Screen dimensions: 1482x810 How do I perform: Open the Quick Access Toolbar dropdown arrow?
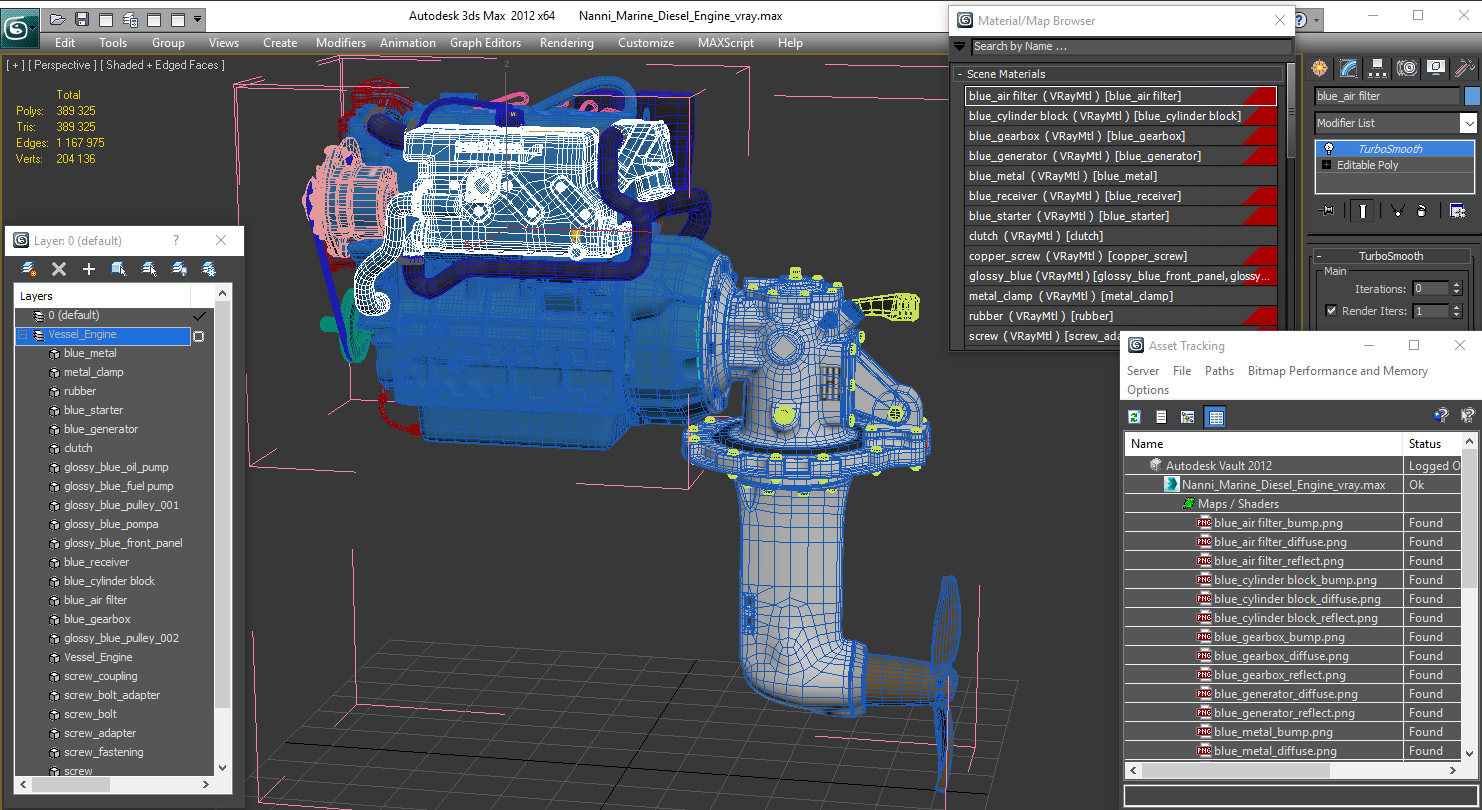click(x=198, y=19)
